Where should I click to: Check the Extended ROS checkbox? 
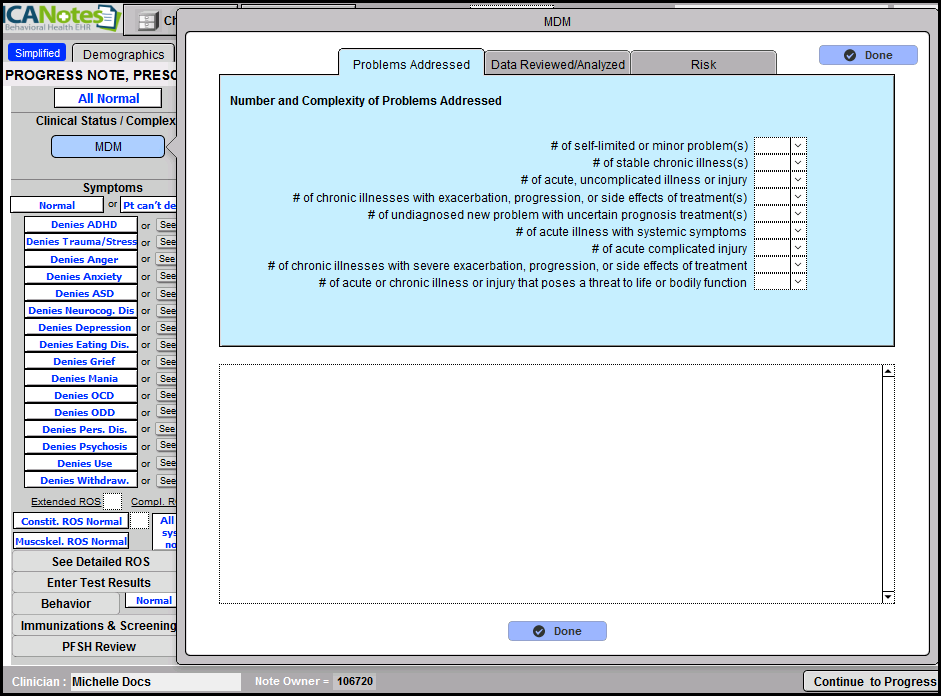pyautogui.click(x=112, y=502)
